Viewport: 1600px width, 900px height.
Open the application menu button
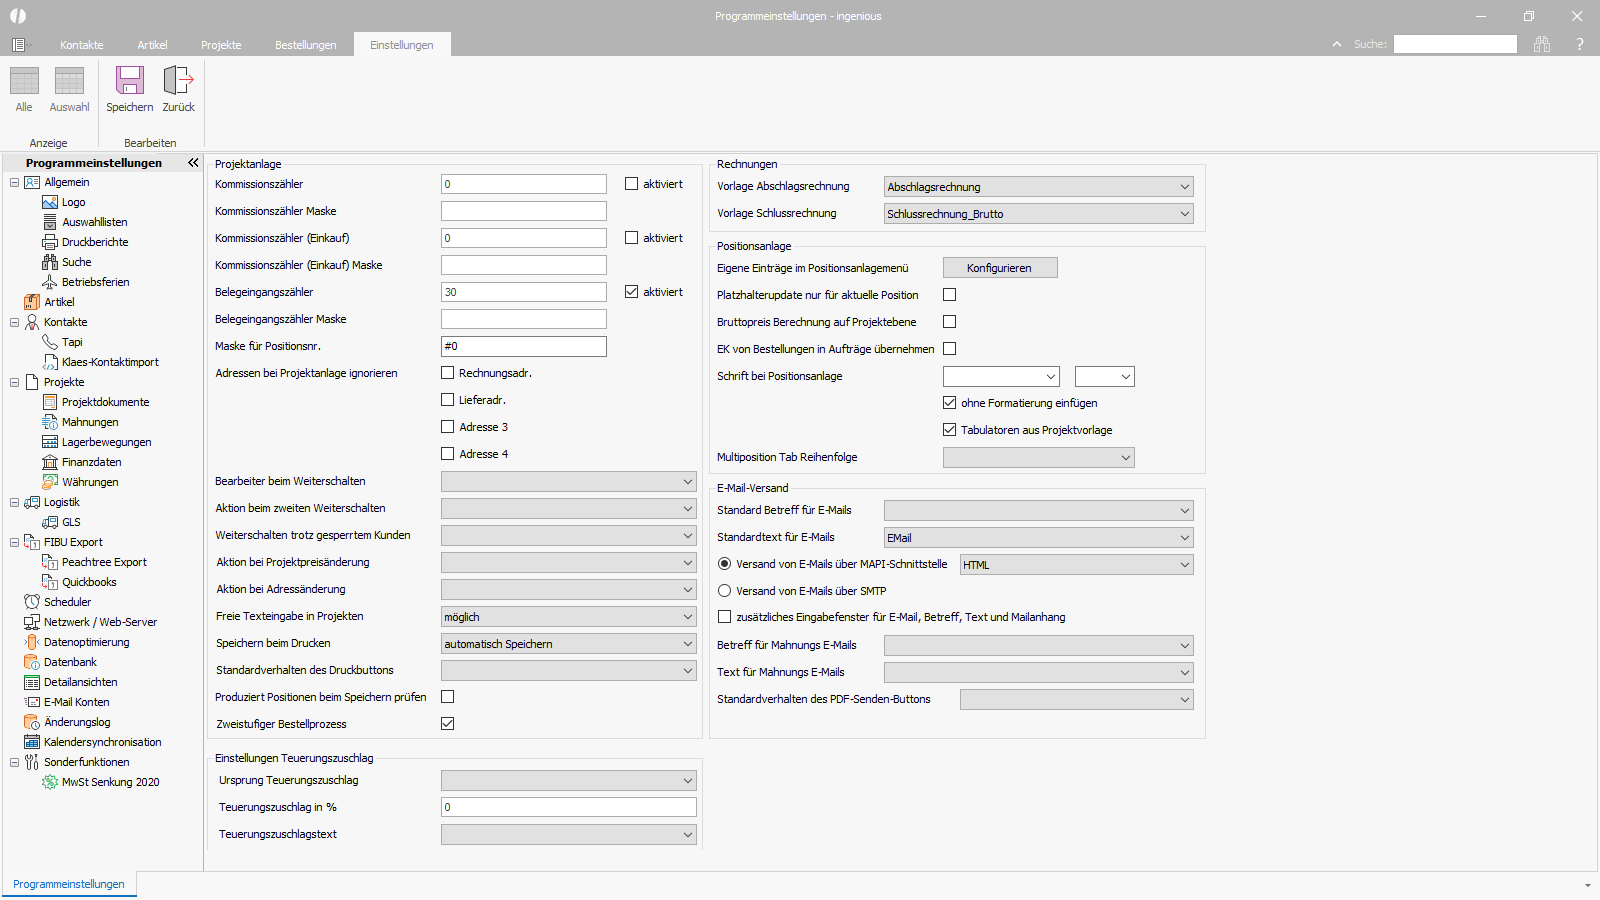click(20, 45)
